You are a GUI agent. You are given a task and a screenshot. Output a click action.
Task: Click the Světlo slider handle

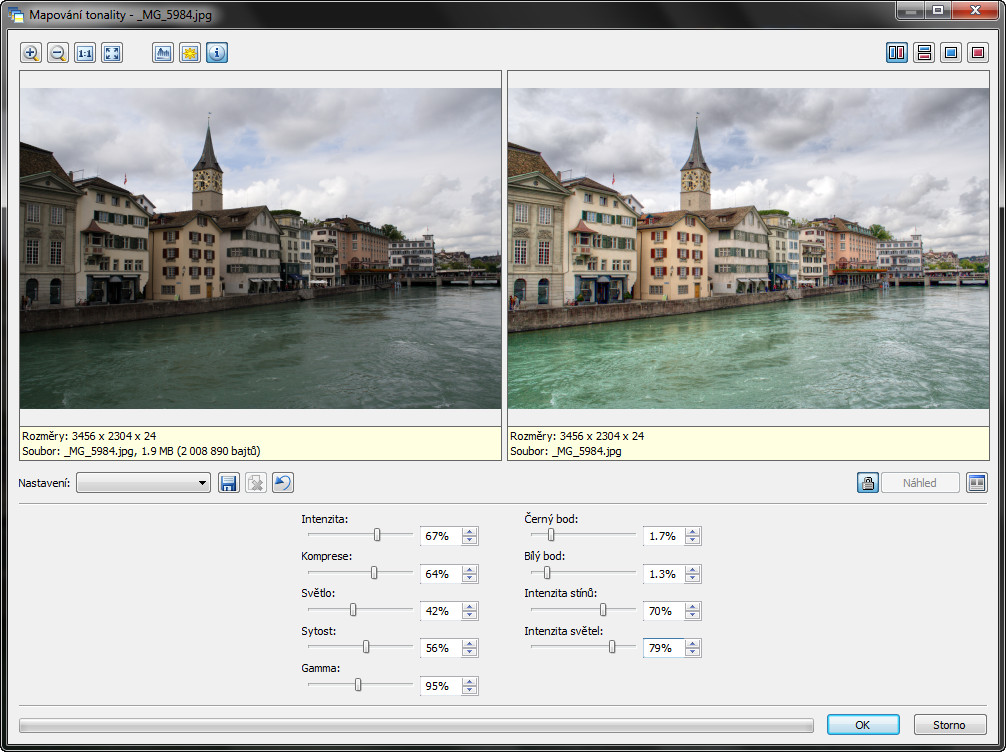tap(353, 610)
